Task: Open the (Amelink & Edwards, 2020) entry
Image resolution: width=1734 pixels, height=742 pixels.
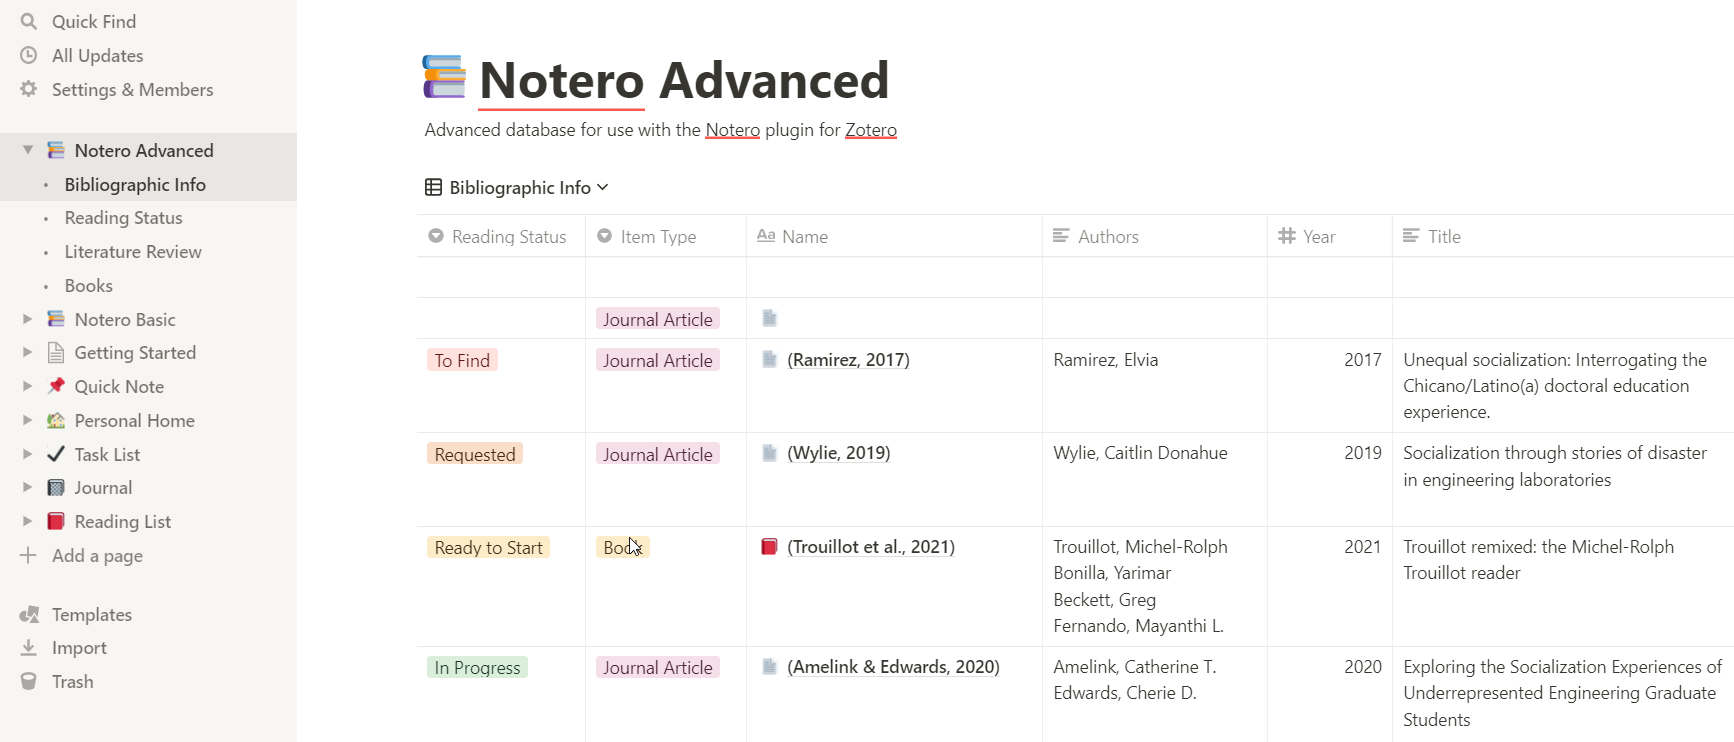Action: [x=893, y=667]
